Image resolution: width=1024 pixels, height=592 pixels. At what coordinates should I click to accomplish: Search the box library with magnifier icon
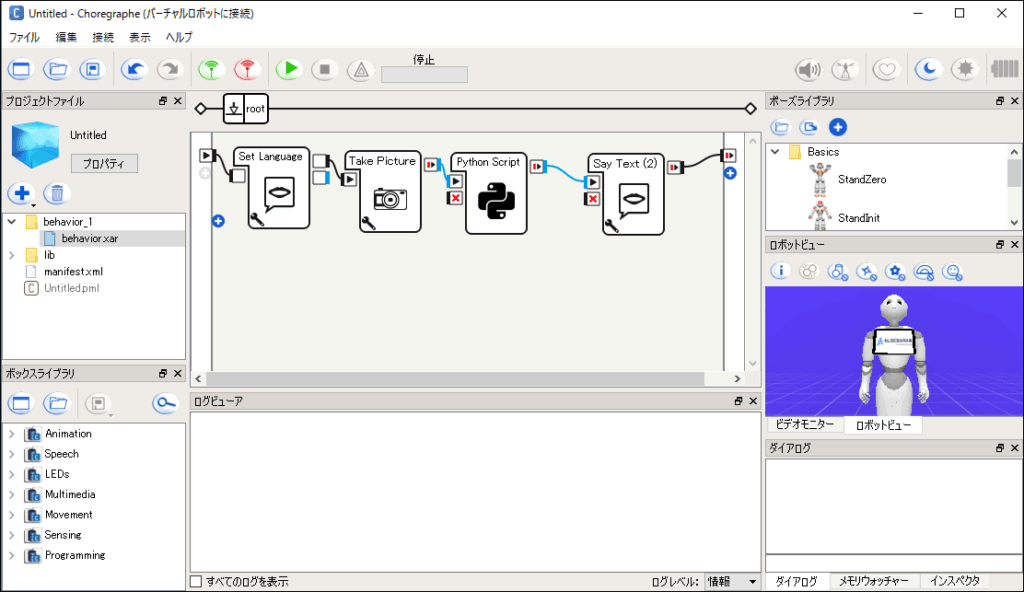(165, 403)
